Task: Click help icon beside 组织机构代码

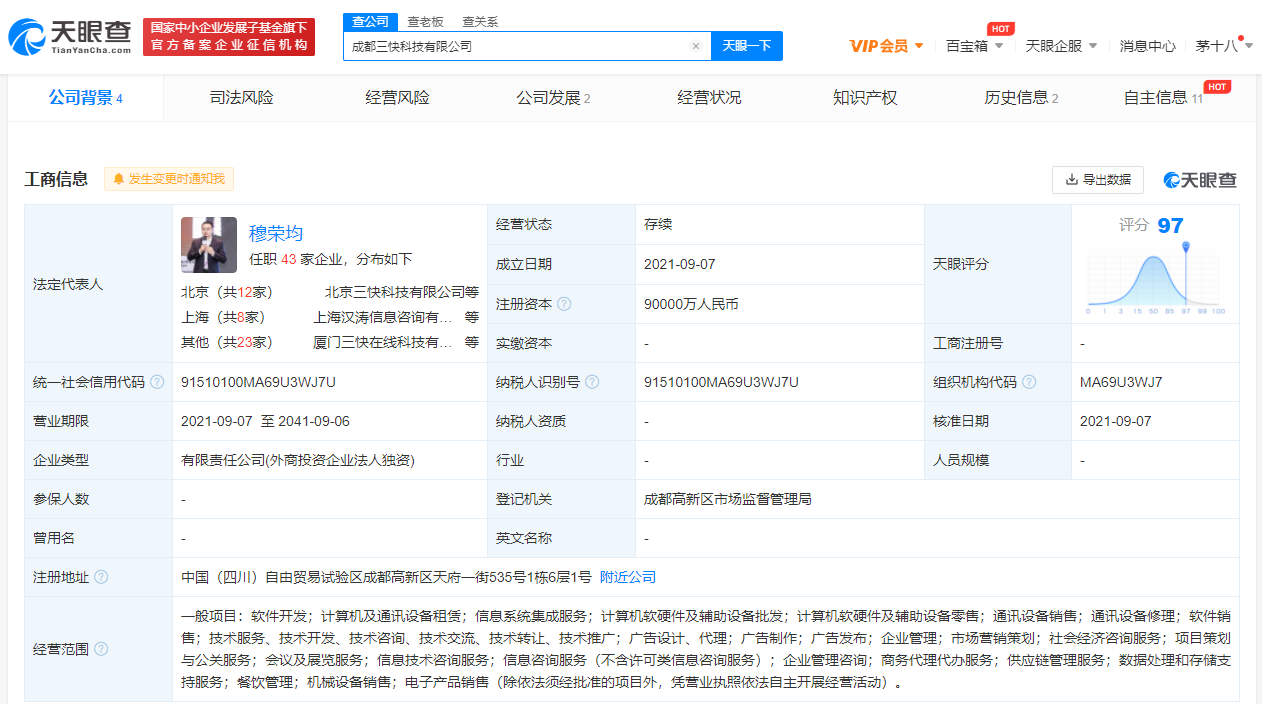Action: point(1029,382)
